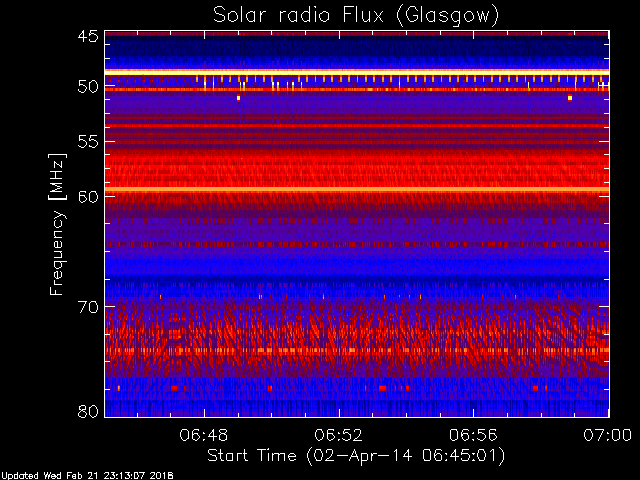
Task: Click the 80 frequency axis label
Action: click(88, 411)
